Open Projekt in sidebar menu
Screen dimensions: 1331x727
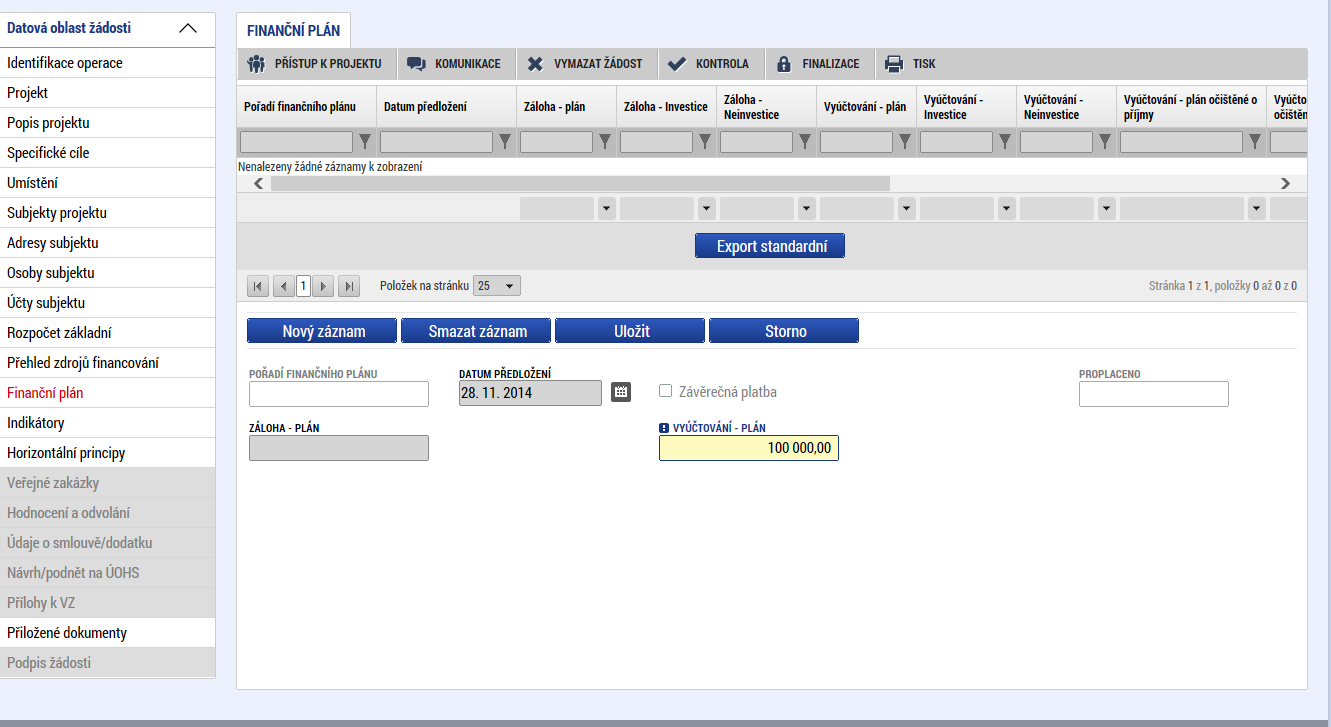tap(107, 93)
